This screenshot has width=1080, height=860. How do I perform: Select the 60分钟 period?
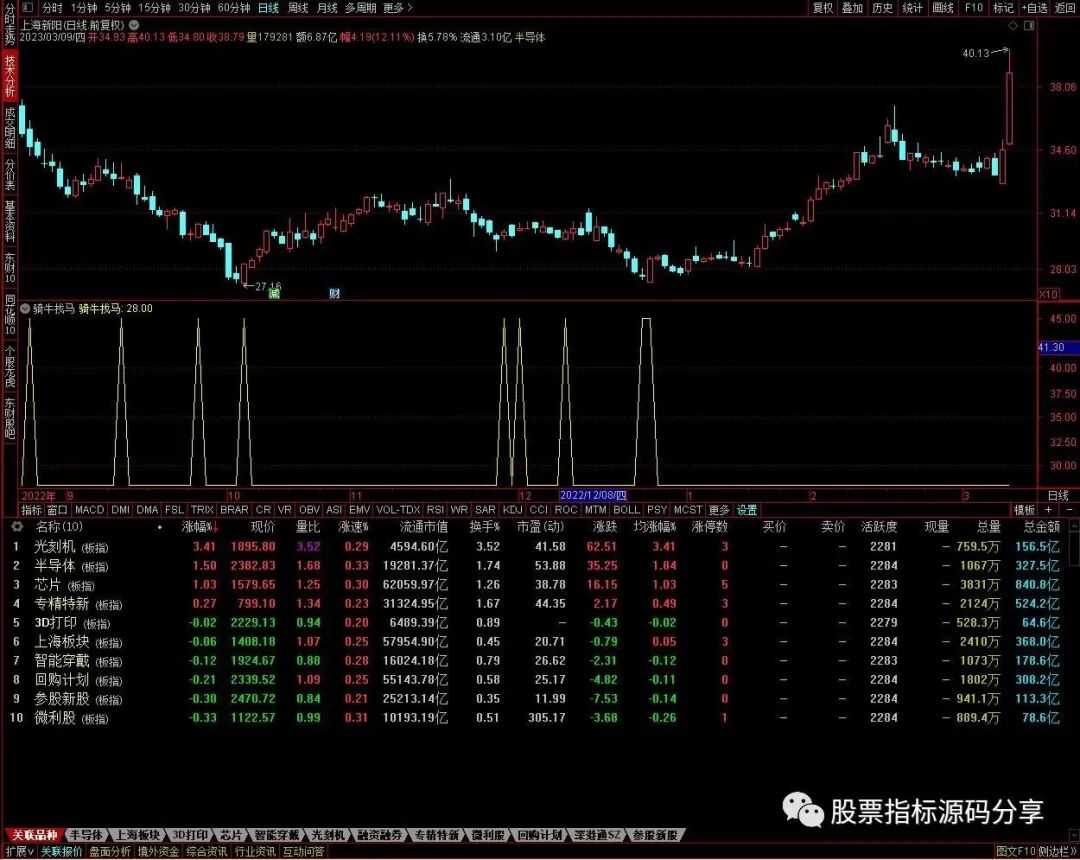coord(233,8)
